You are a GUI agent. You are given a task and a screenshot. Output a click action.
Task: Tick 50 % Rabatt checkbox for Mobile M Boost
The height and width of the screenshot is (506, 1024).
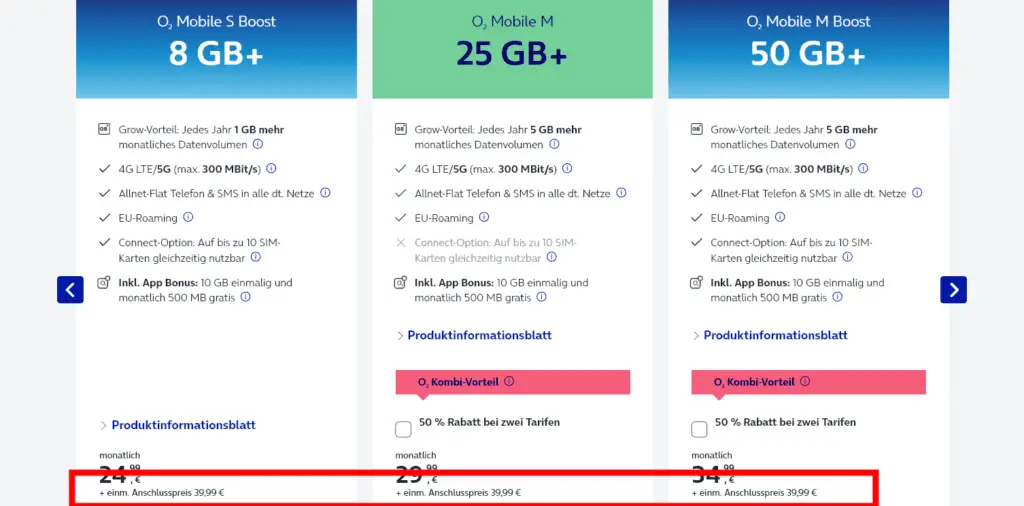[x=699, y=429]
